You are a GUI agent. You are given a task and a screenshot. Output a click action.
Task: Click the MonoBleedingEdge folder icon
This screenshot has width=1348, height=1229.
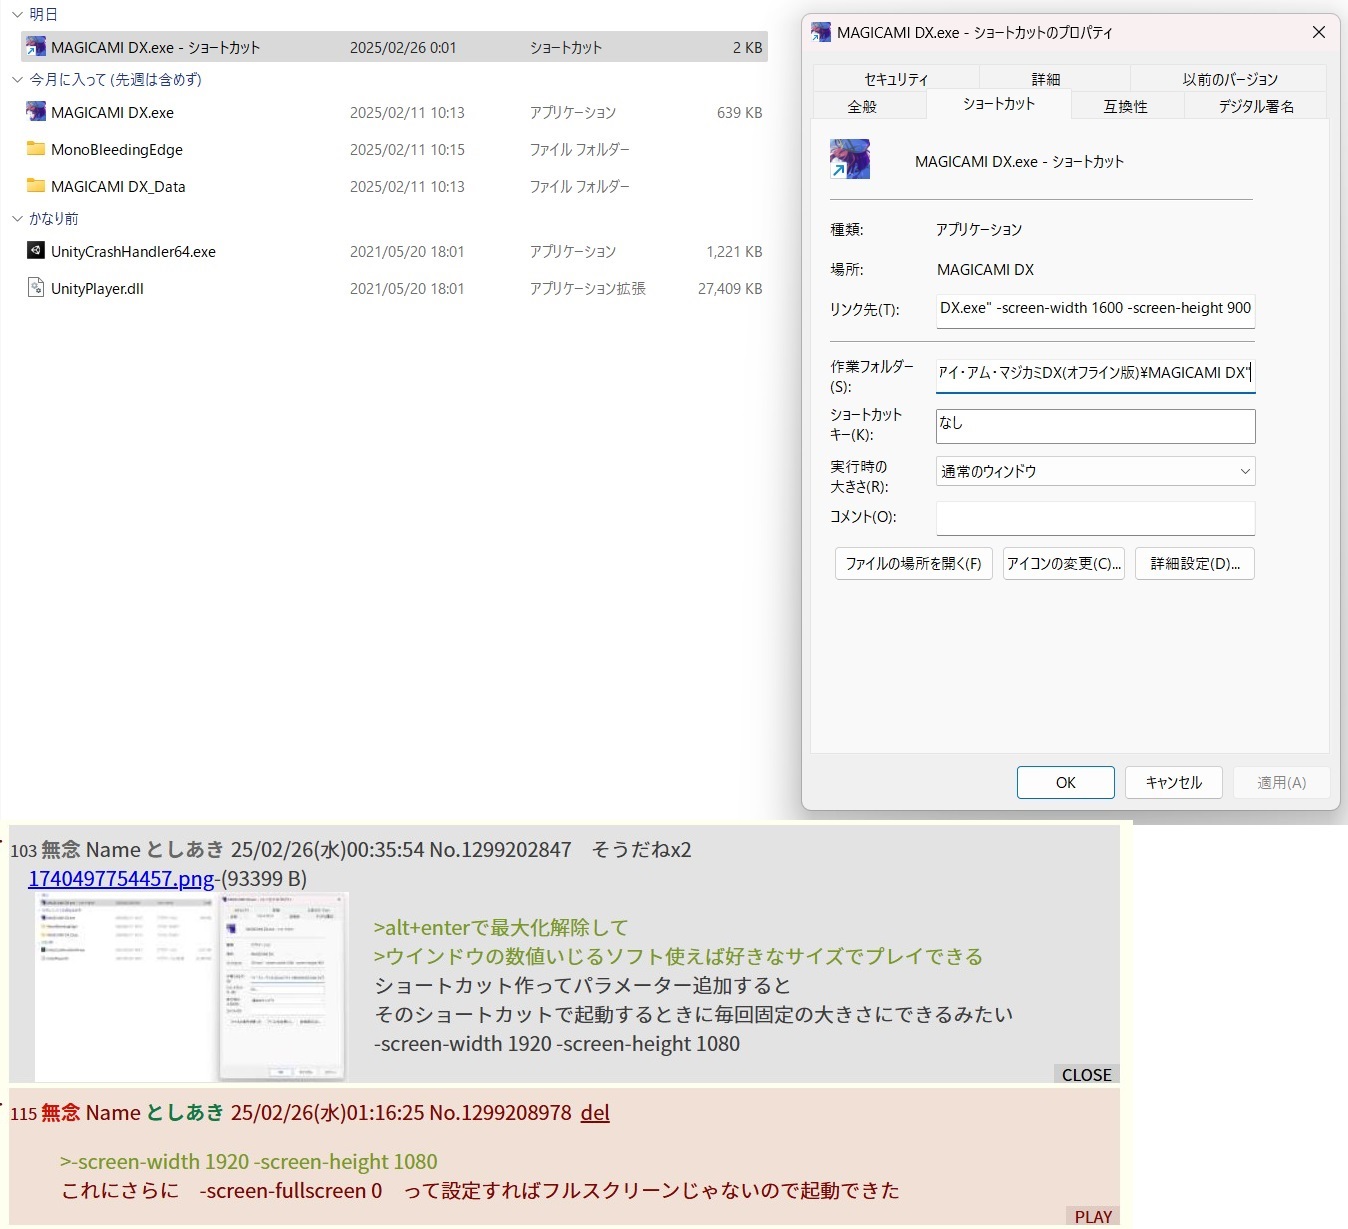(x=36, y=149)
